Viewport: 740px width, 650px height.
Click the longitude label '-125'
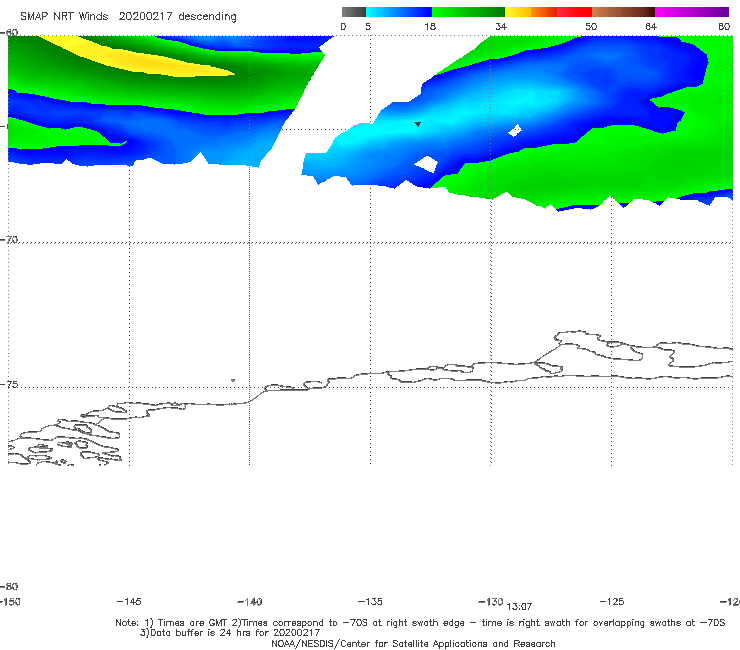pos(612,602)
